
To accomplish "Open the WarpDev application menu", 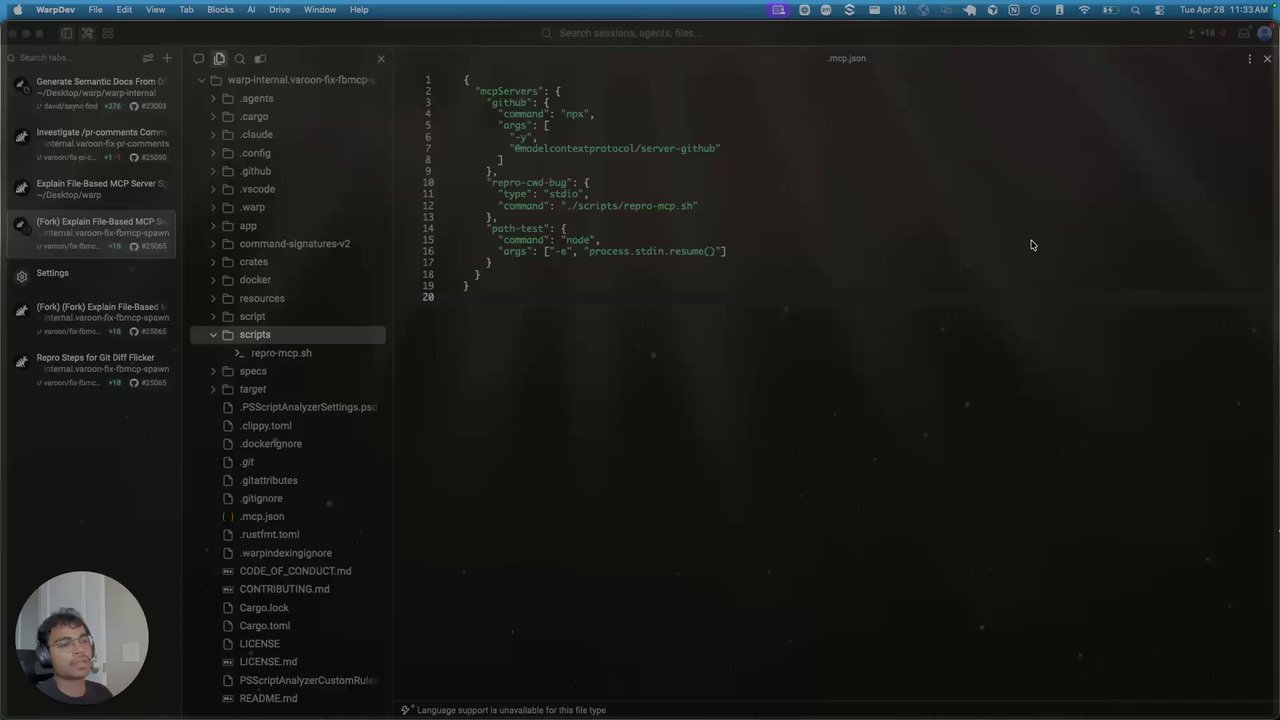I will click(55, 9).
